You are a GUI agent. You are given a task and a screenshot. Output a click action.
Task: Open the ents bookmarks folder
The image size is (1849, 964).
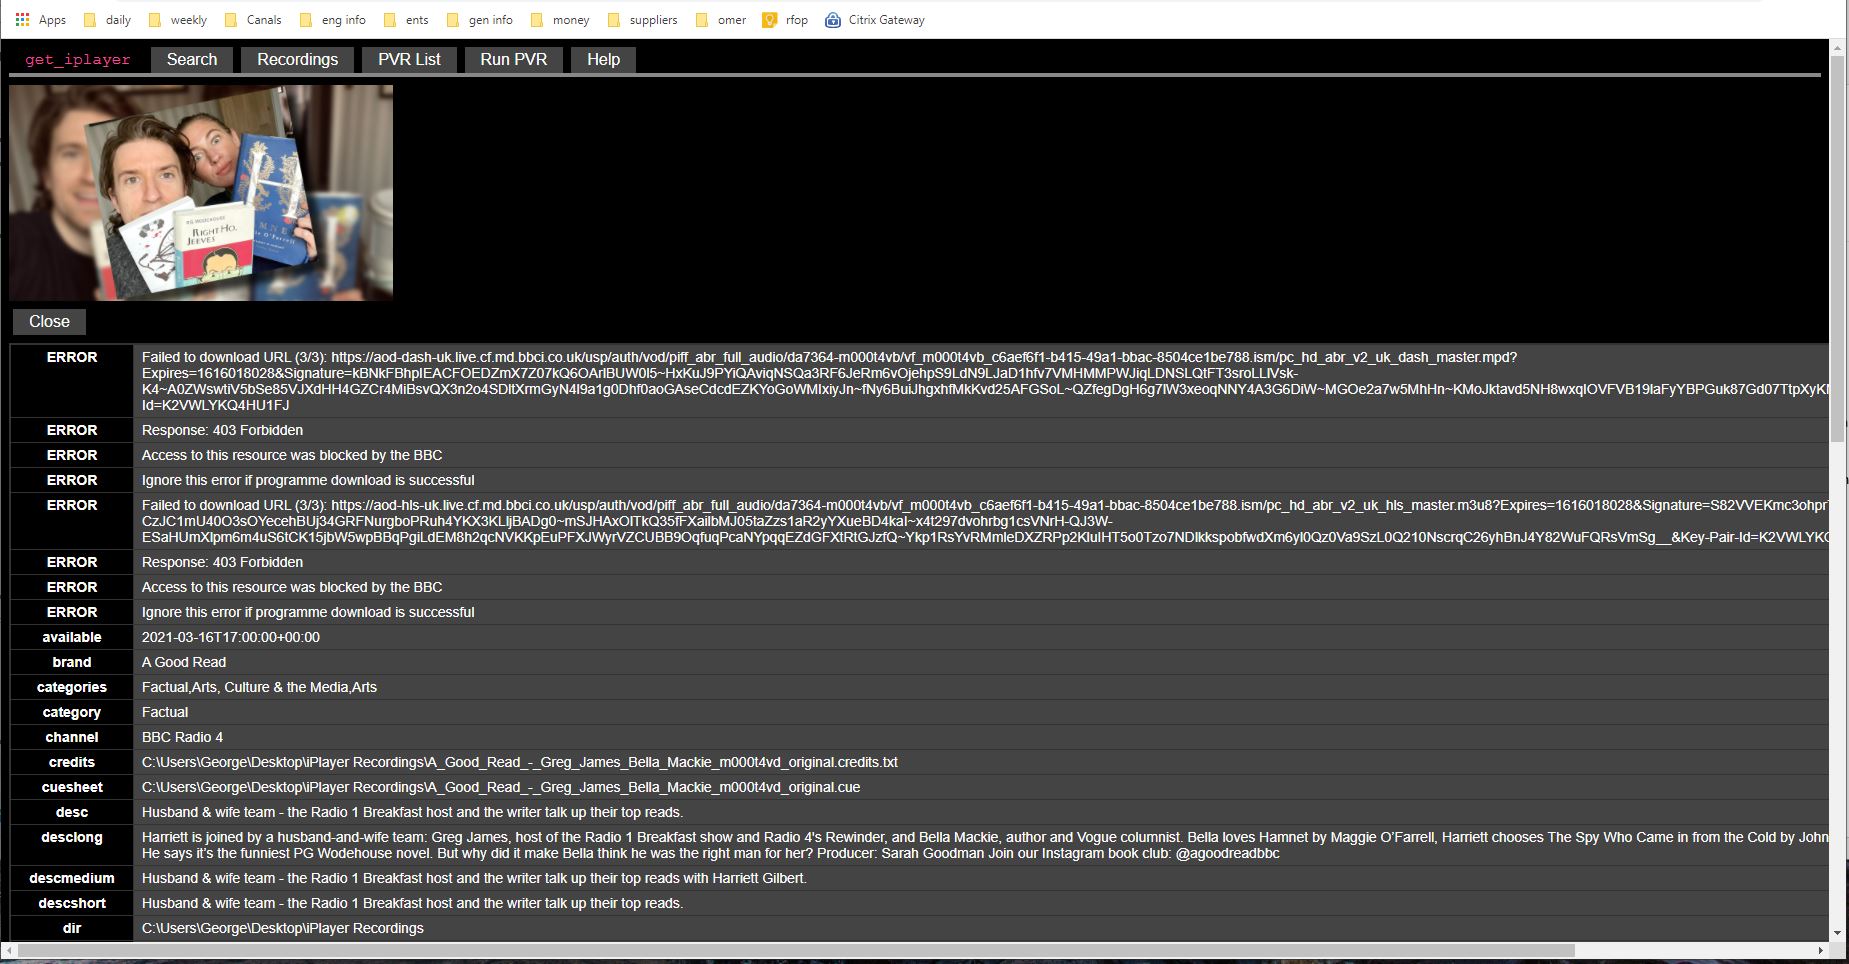point(416,19)
